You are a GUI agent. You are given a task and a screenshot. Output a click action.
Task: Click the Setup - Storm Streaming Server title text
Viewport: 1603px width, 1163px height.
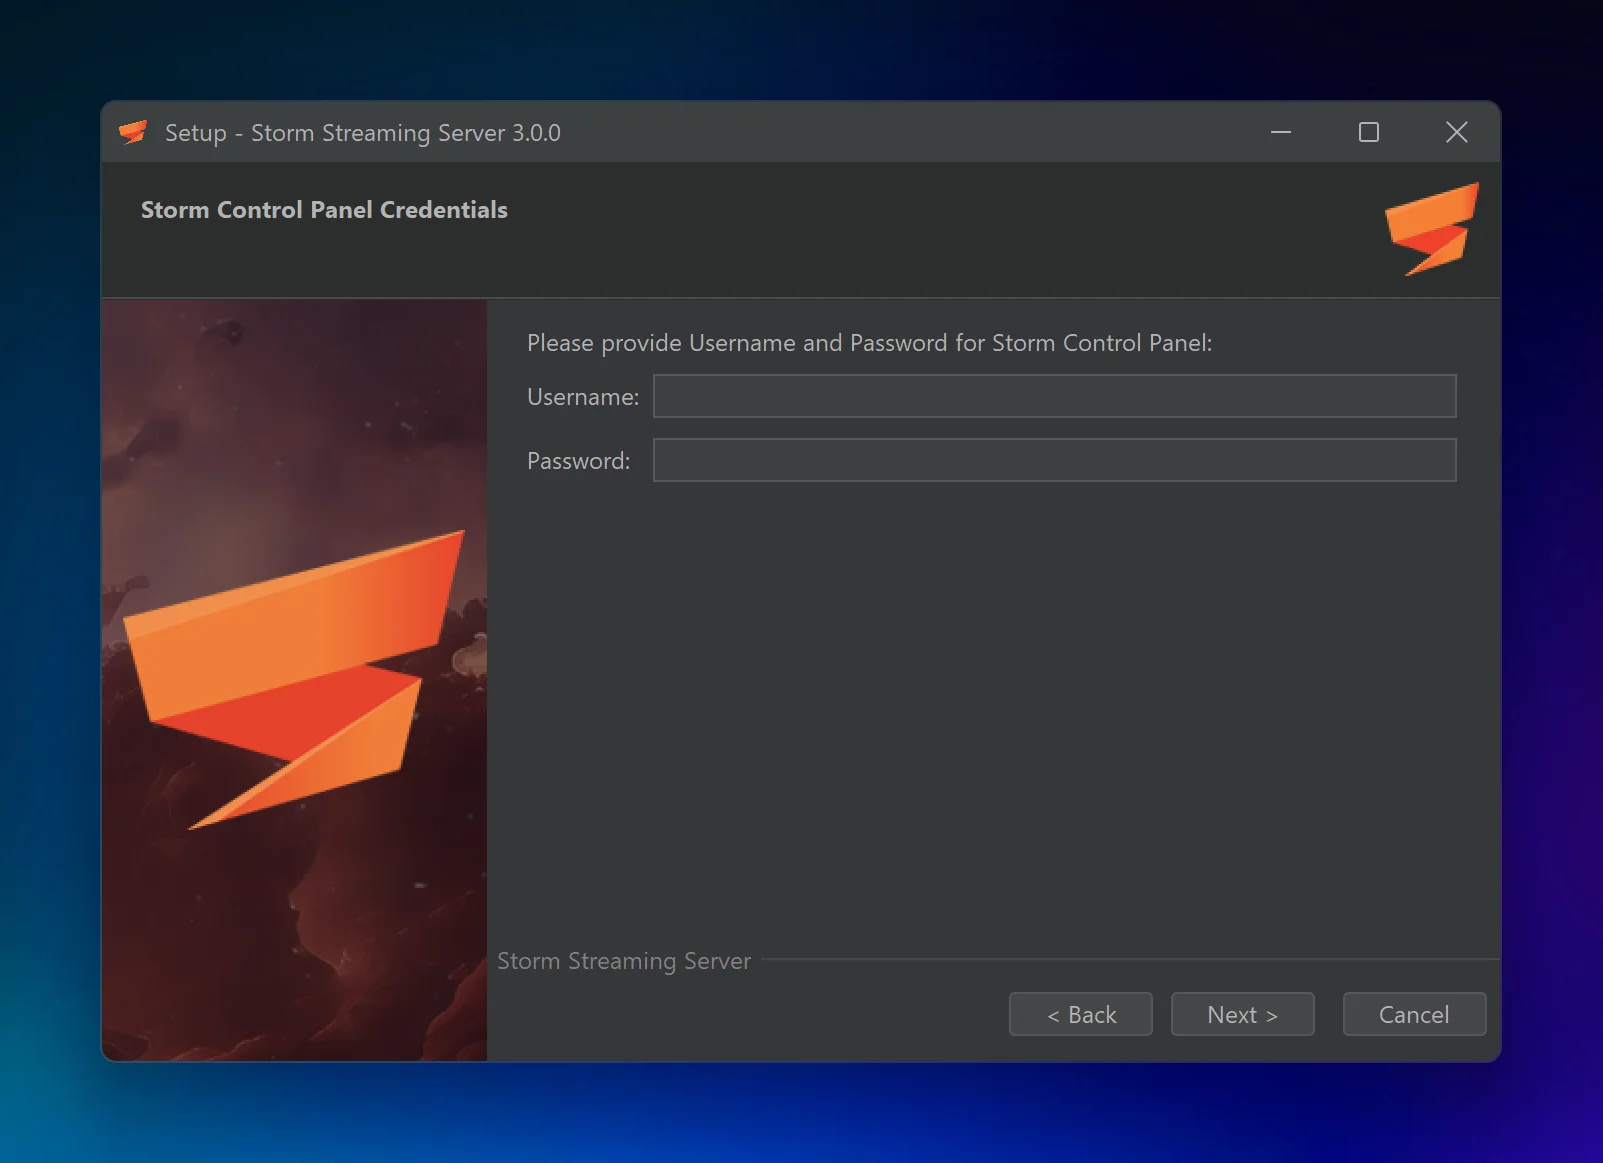click(x=362, y=132)
